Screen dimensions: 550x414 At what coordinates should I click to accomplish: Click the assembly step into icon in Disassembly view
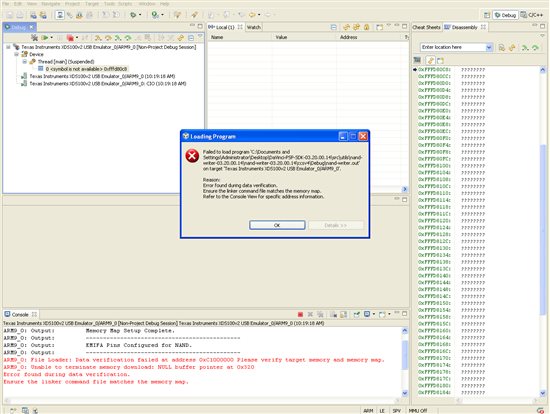coord(525,48)
